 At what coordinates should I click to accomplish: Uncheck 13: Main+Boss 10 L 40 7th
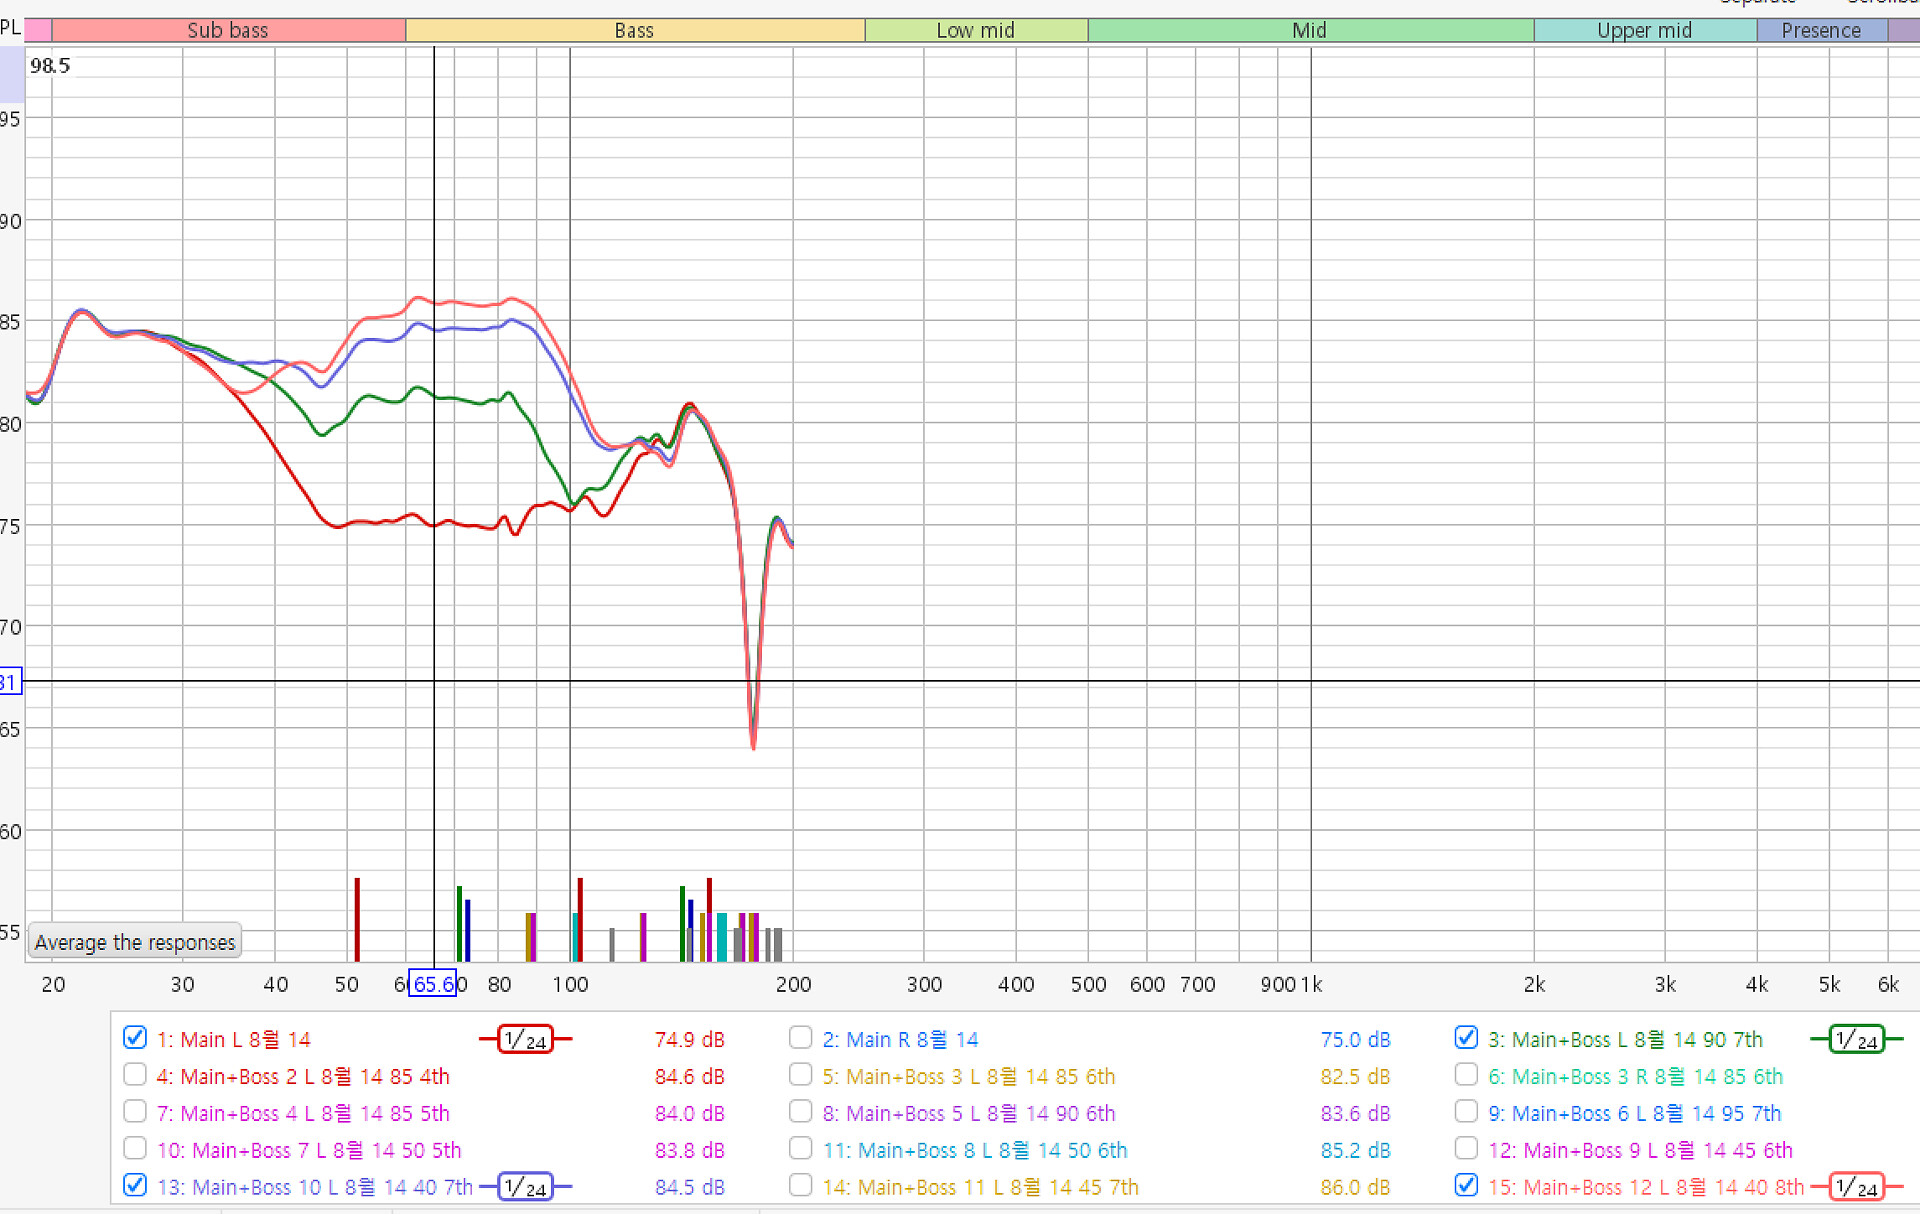click(135, 1186)
